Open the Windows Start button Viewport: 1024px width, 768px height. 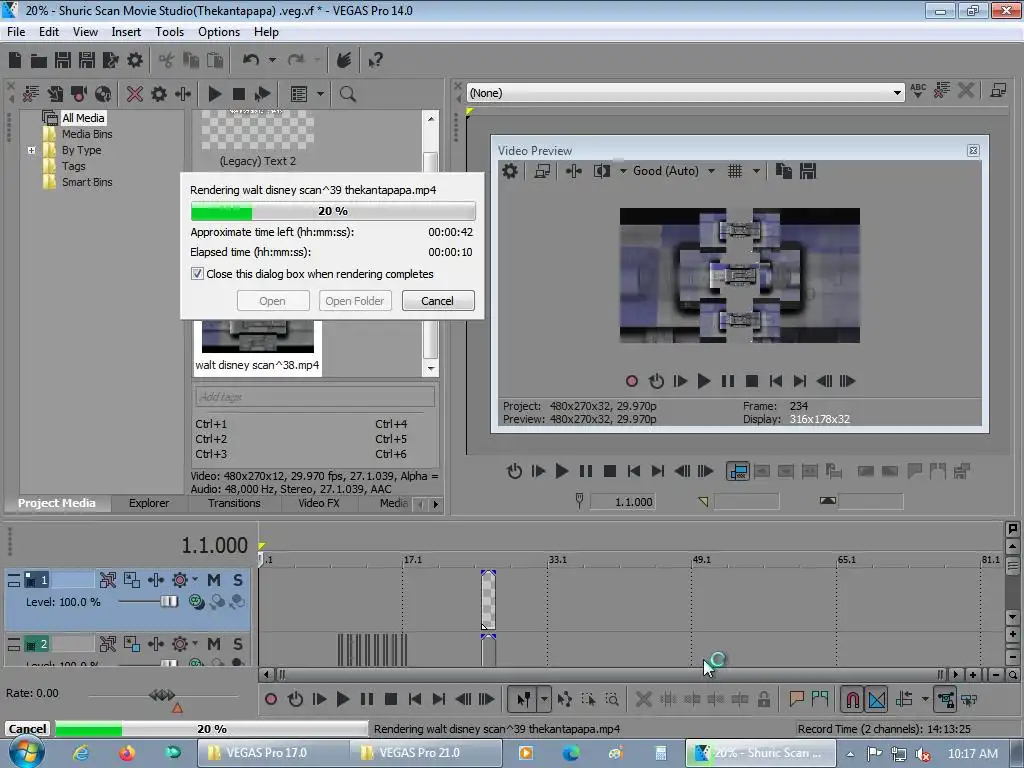click(x=26, y=752)
